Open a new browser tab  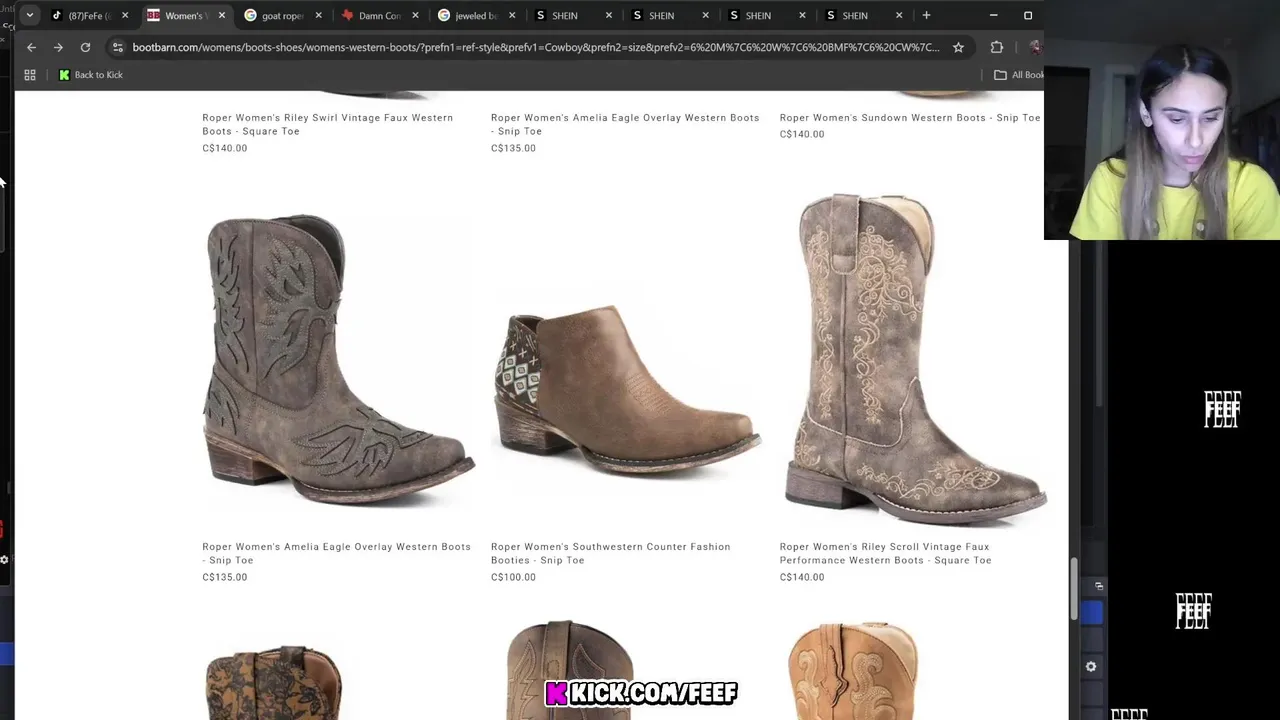(x=926, y=15)
